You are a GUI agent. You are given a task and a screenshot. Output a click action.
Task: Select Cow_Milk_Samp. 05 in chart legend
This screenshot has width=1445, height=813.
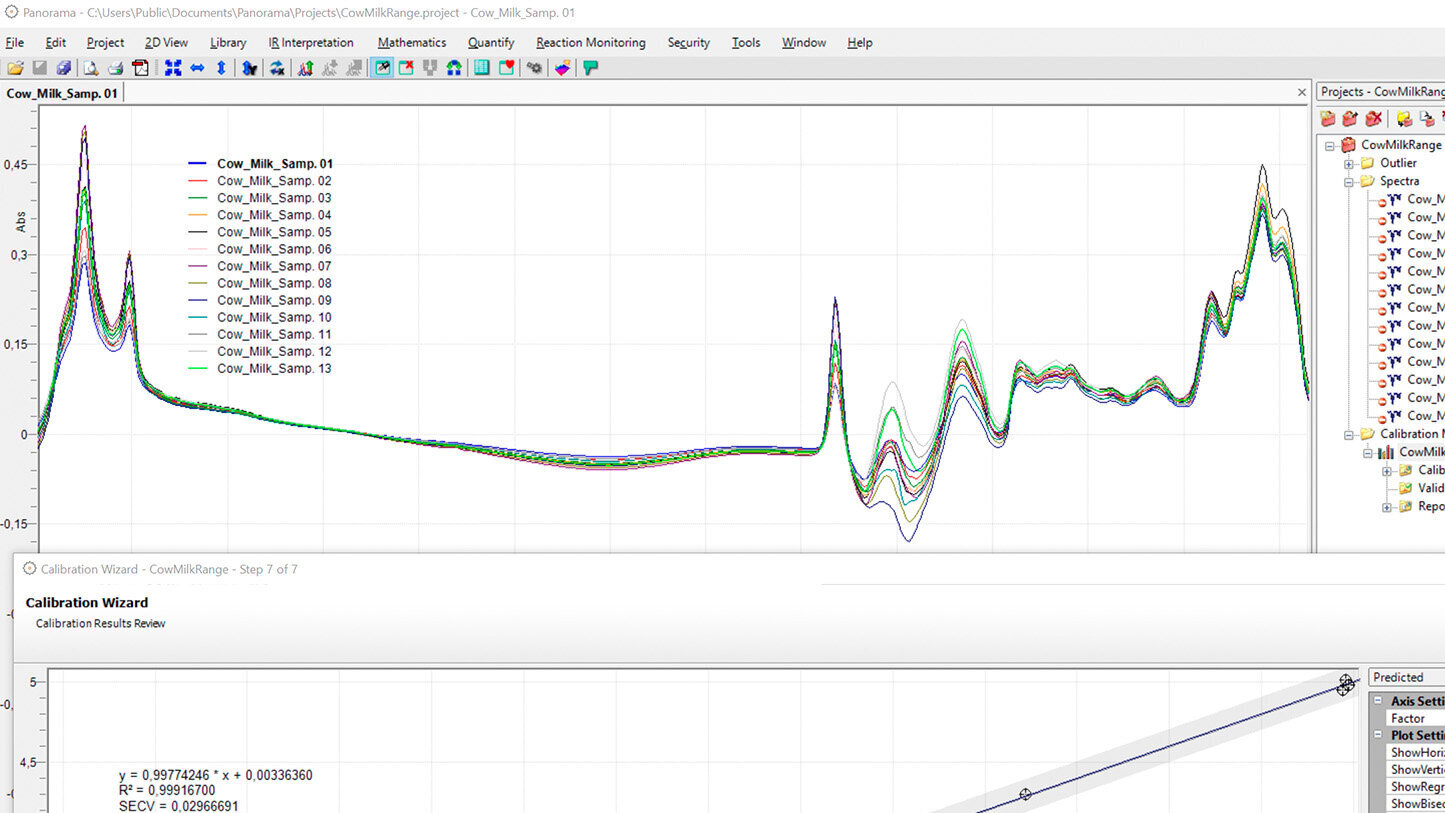pyautogui.click(x=274, y=232)
